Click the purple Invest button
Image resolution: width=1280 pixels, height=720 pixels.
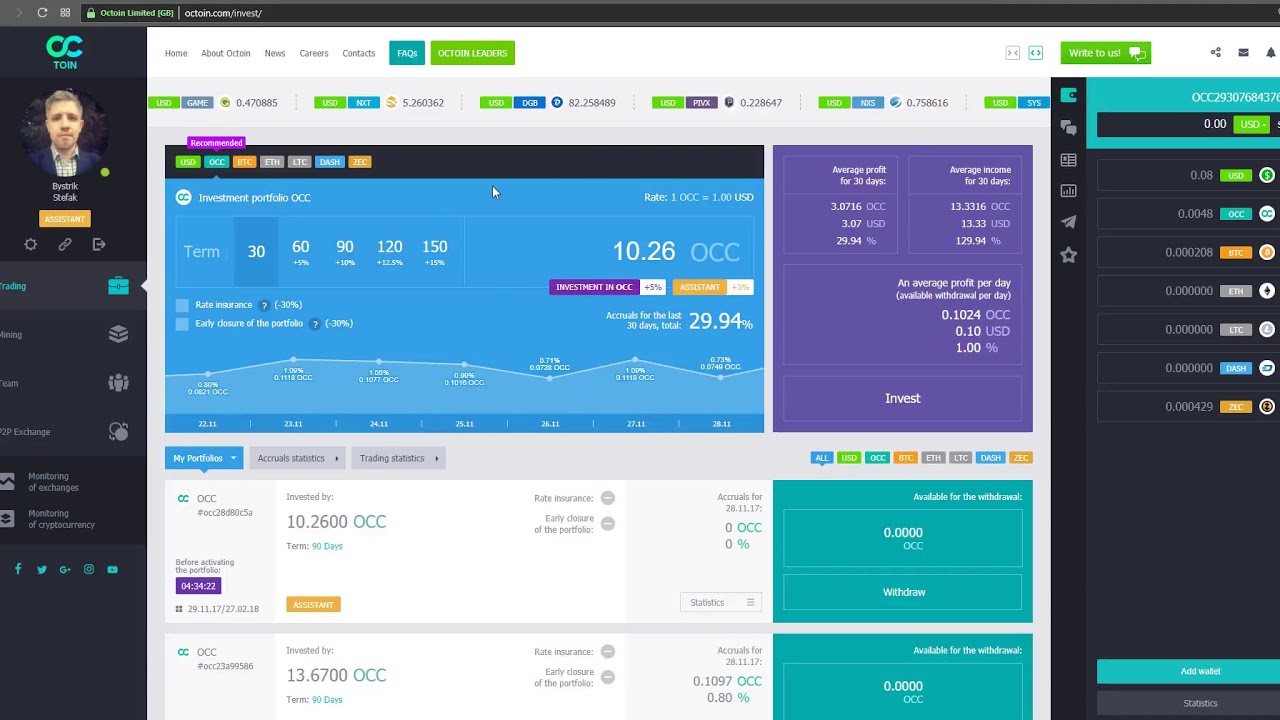coord(903,398)
